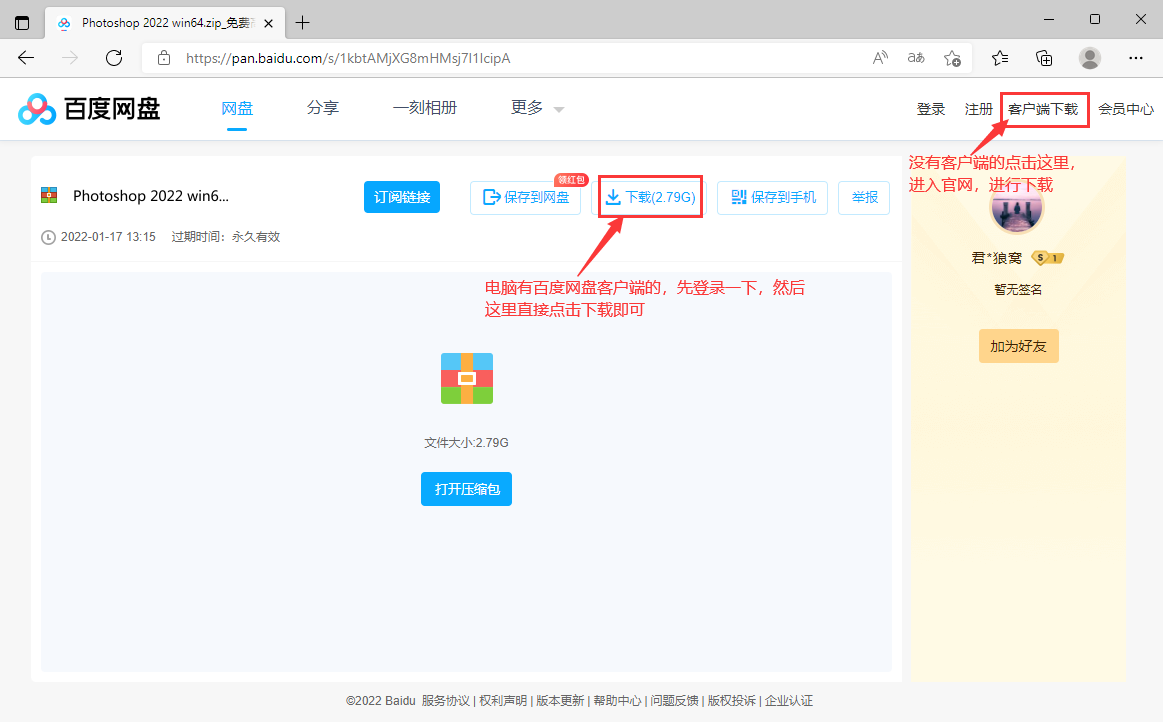
Task: Click the share date 2022-01-17 13:15
Action: click(x=108, y=237)
